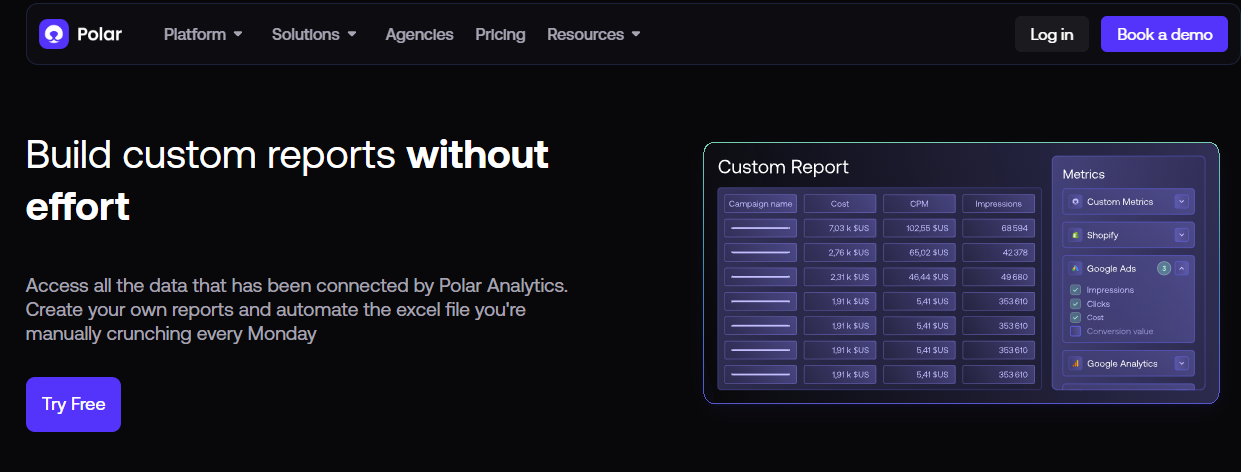This screenshot has height=472, width=1241.
Task: Click the Shopify bag icon
Action: tap(1076, 235)
